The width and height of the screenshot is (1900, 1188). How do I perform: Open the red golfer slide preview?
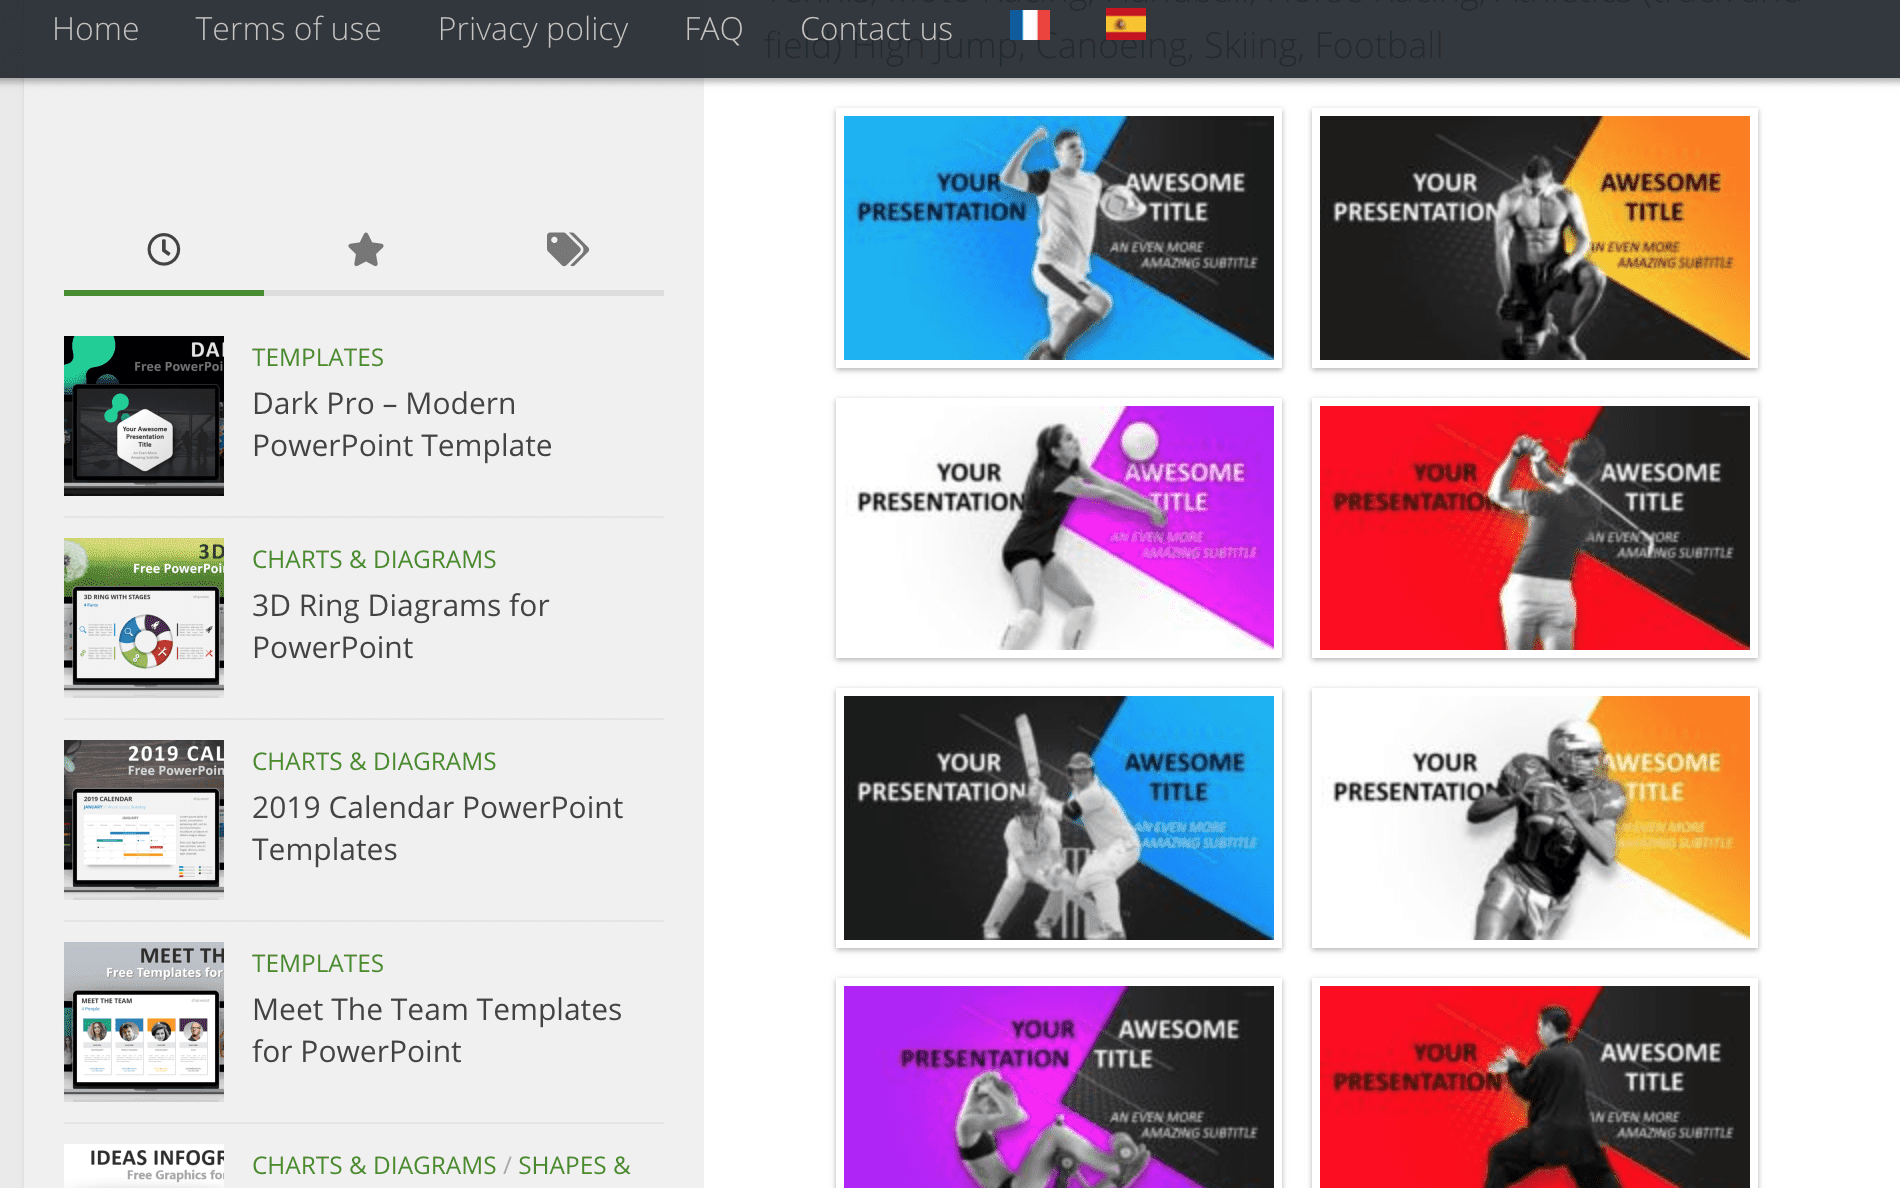1535,528
